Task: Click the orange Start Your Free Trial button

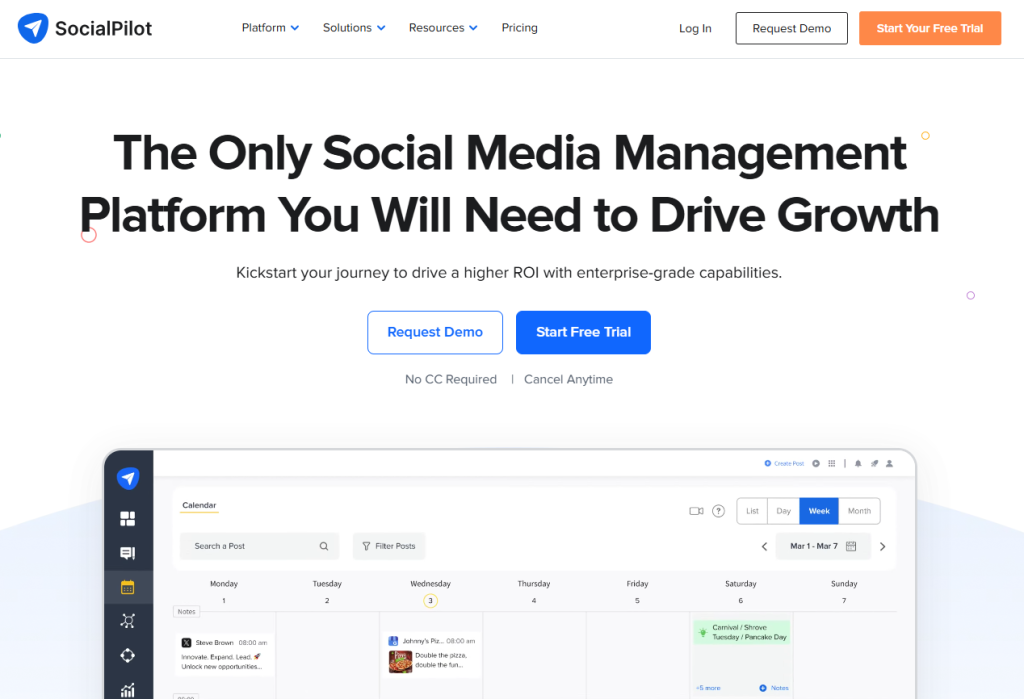Action: point(930,28)
